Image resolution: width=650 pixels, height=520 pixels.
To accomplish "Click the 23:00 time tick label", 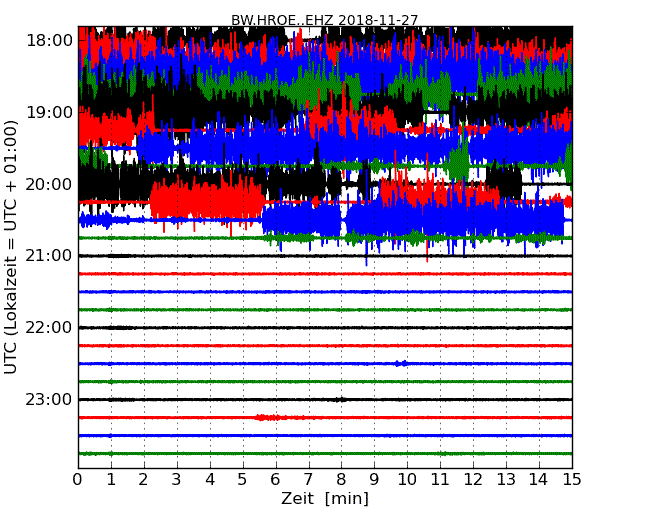I will pos(49,399).
